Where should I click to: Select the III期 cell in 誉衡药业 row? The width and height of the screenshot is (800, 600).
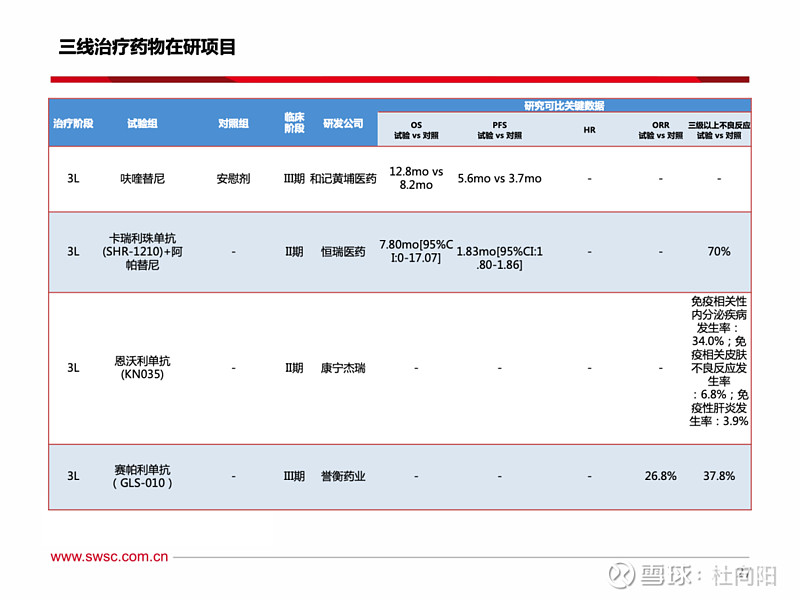click(x=294, y=476)
